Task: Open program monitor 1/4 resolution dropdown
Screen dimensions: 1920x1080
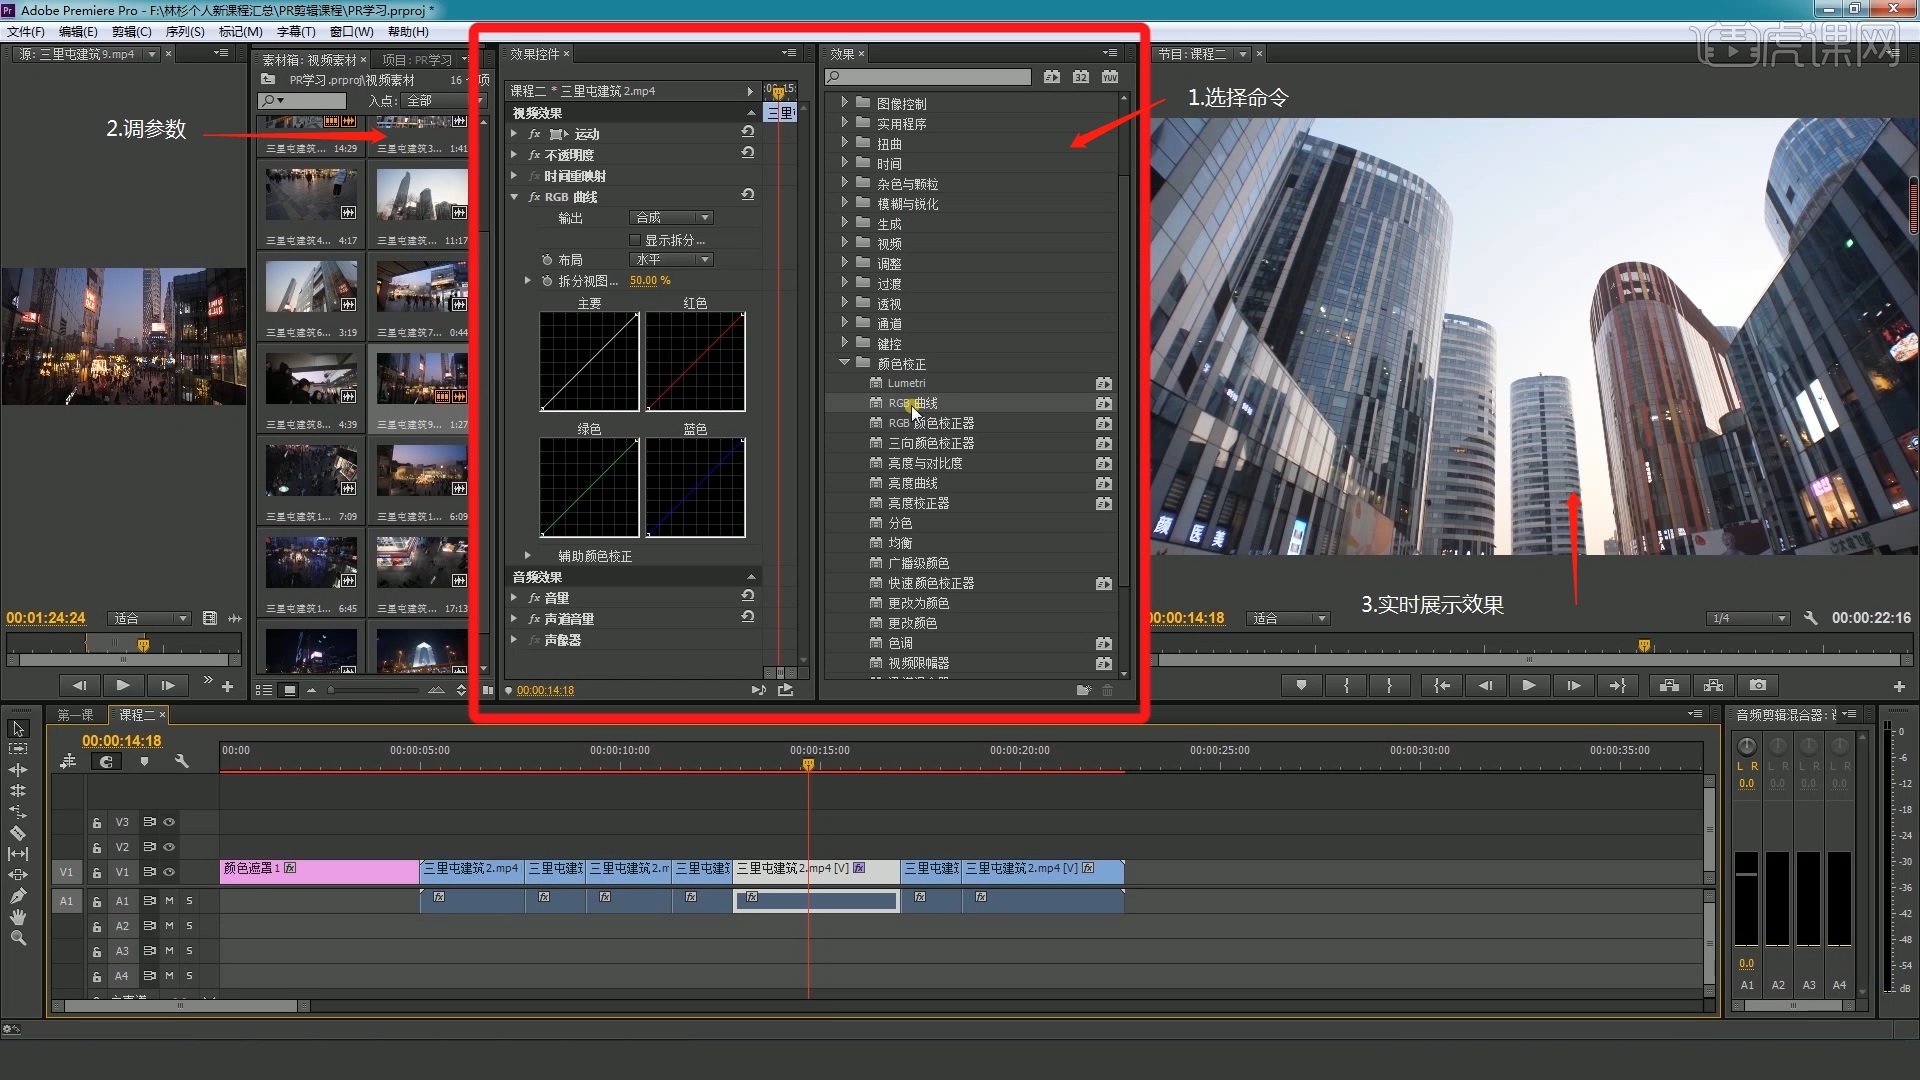Action: tap(1748, 619)
